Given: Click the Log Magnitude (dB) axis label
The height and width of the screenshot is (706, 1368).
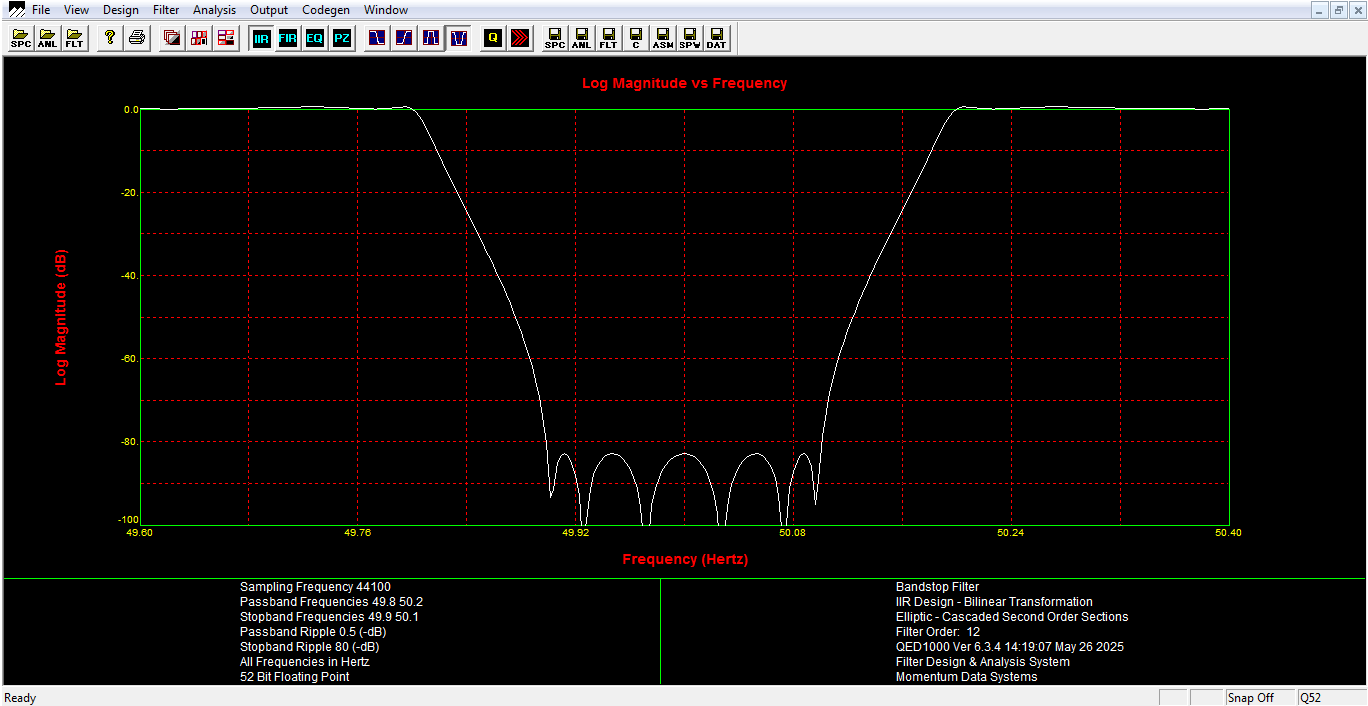Looking at the screenshot, I should (61, 318).
